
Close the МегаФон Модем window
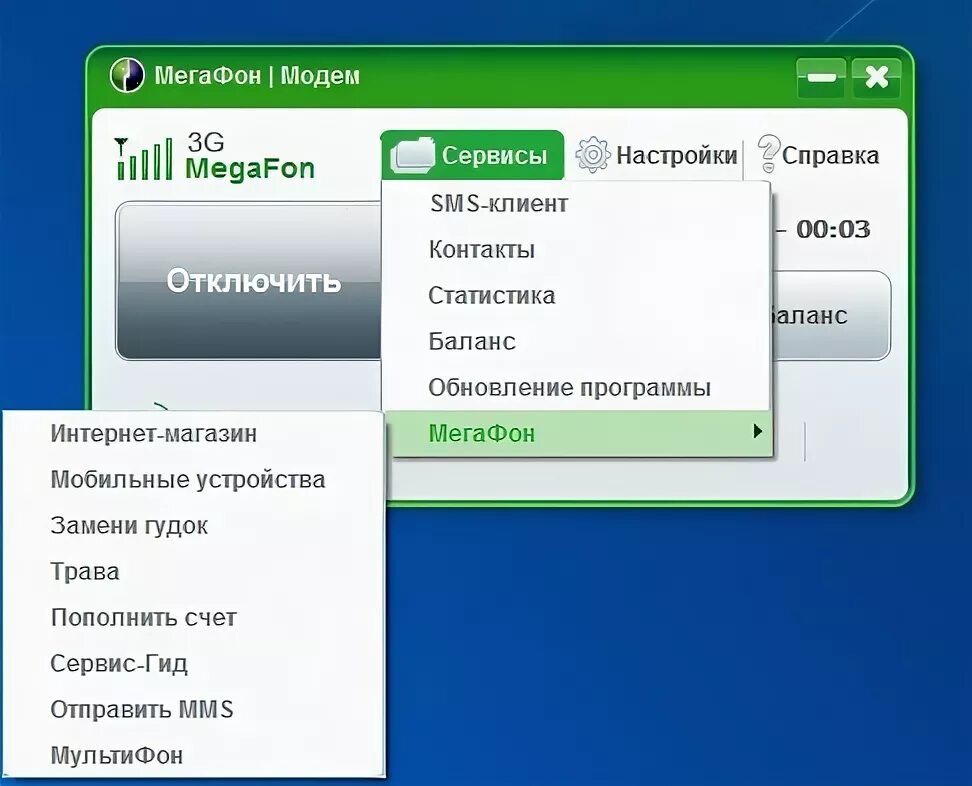[x=876, y=77]
